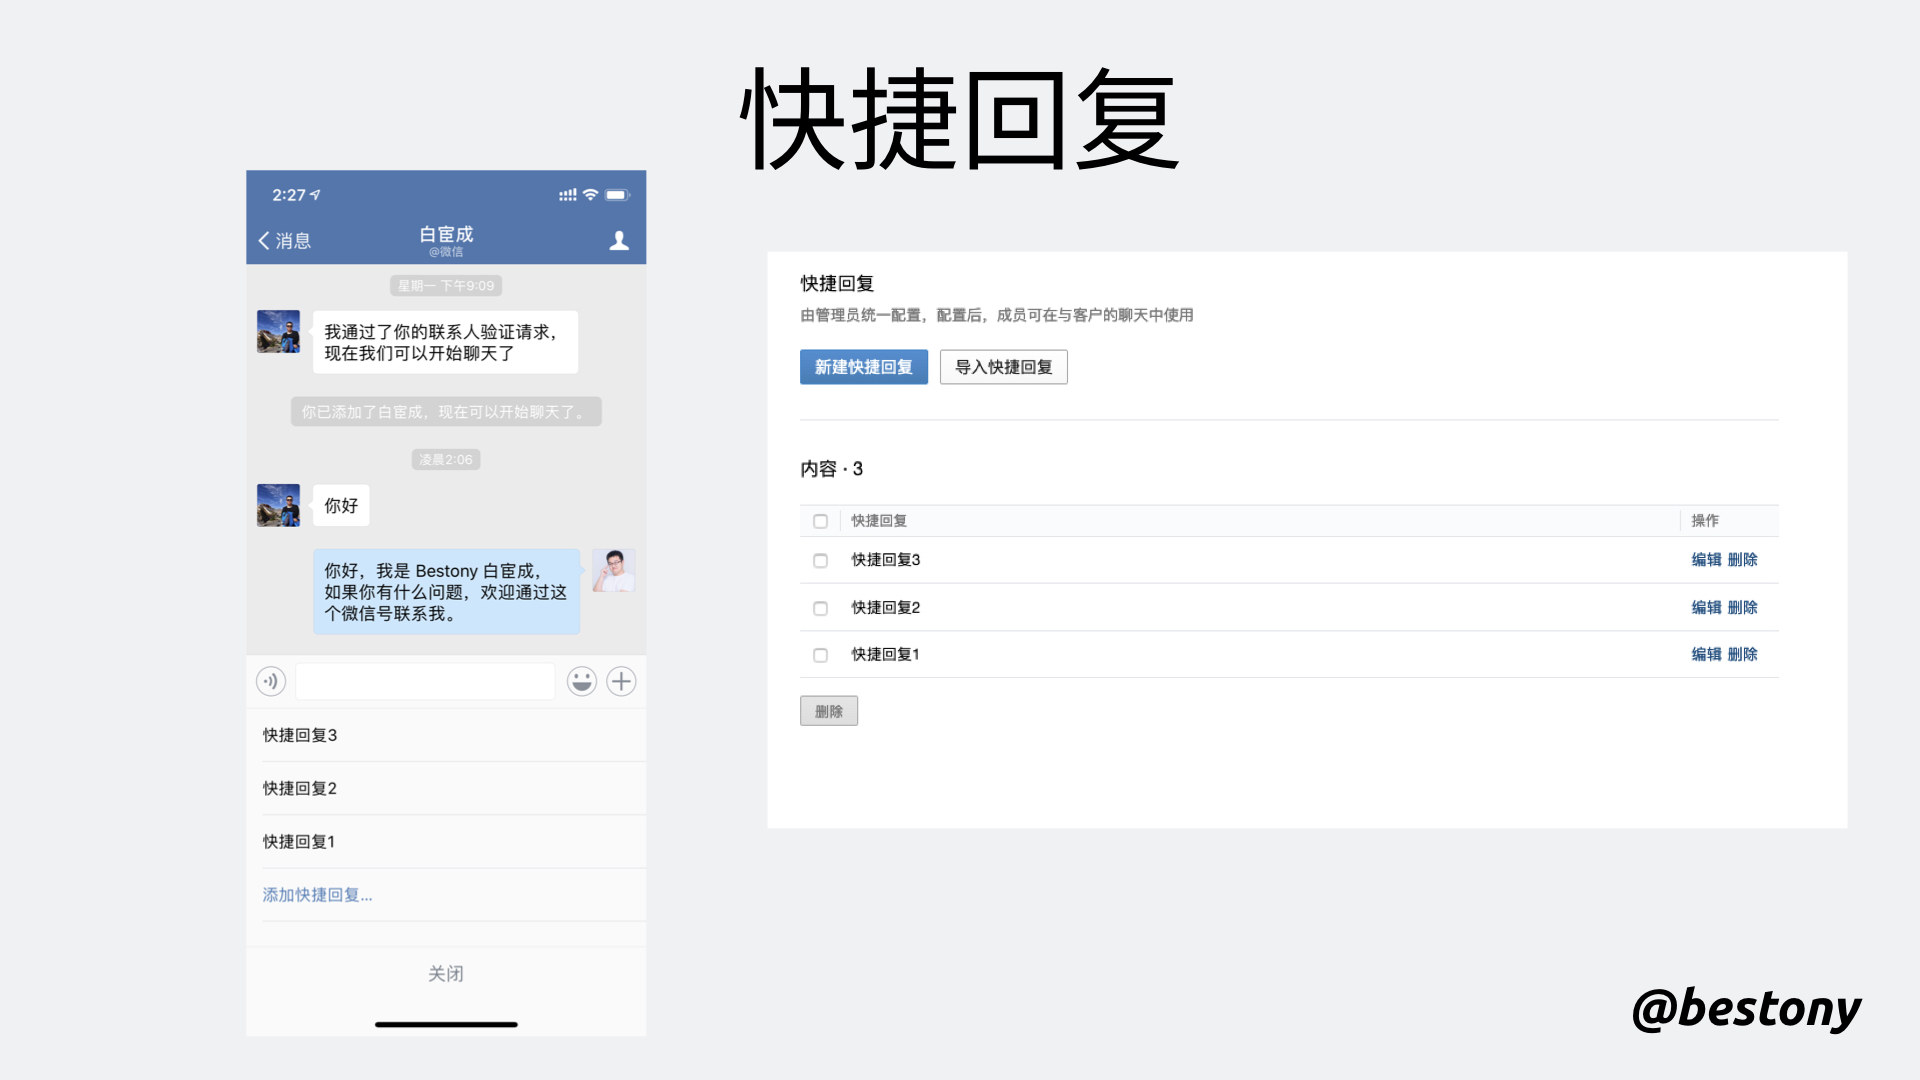
Task: Select 快捷回复3 in the phone reply list
Action: click(x=300, y=735)
